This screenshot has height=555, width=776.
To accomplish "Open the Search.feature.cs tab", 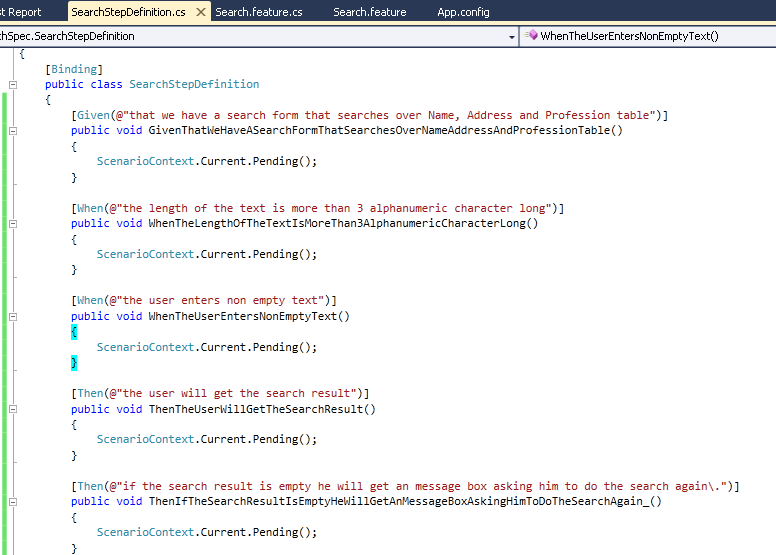I will point(259,12).
